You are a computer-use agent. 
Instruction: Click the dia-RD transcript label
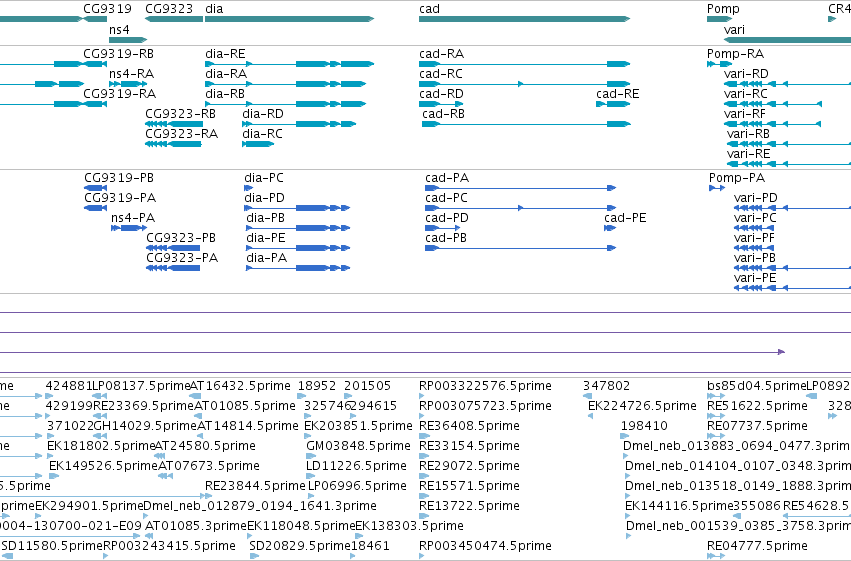tap(263, 114)
